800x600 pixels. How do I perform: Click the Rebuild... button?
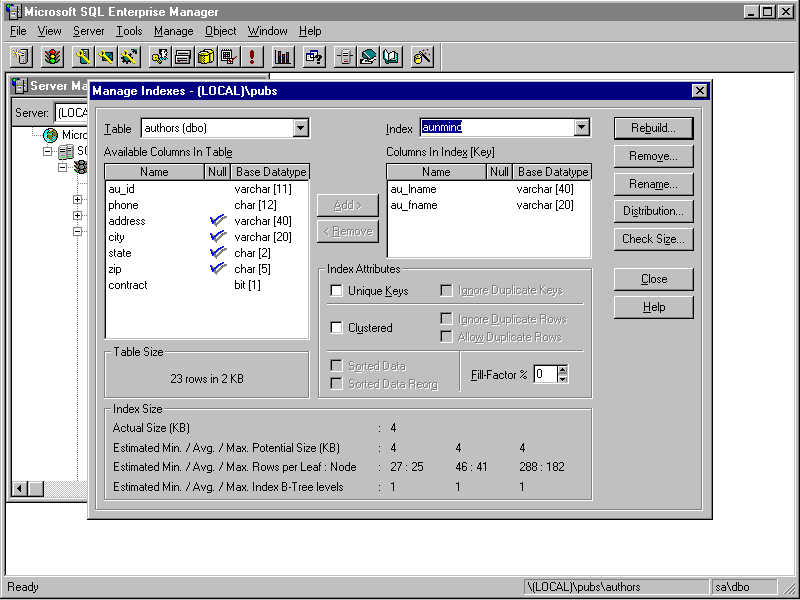click(653, 128)
